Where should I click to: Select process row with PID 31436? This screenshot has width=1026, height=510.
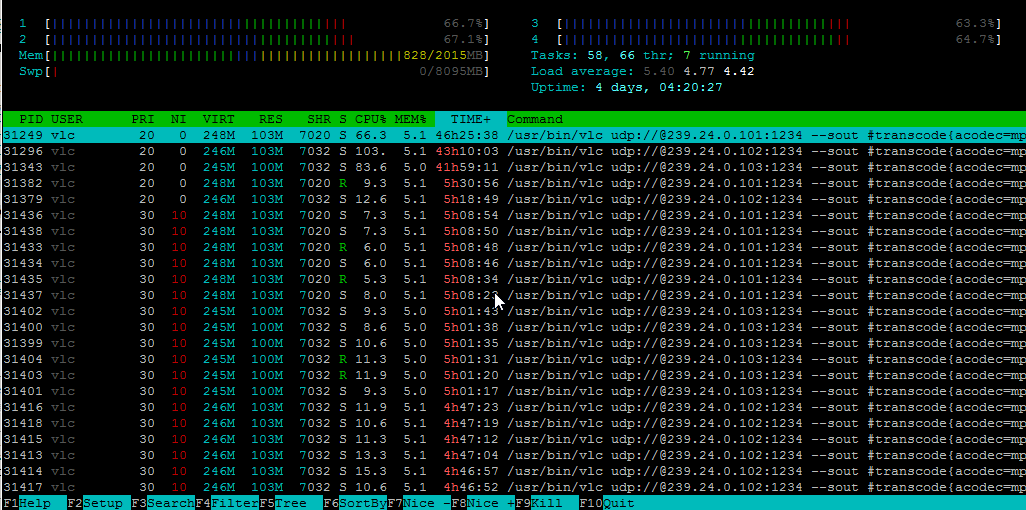pos(514,215)
